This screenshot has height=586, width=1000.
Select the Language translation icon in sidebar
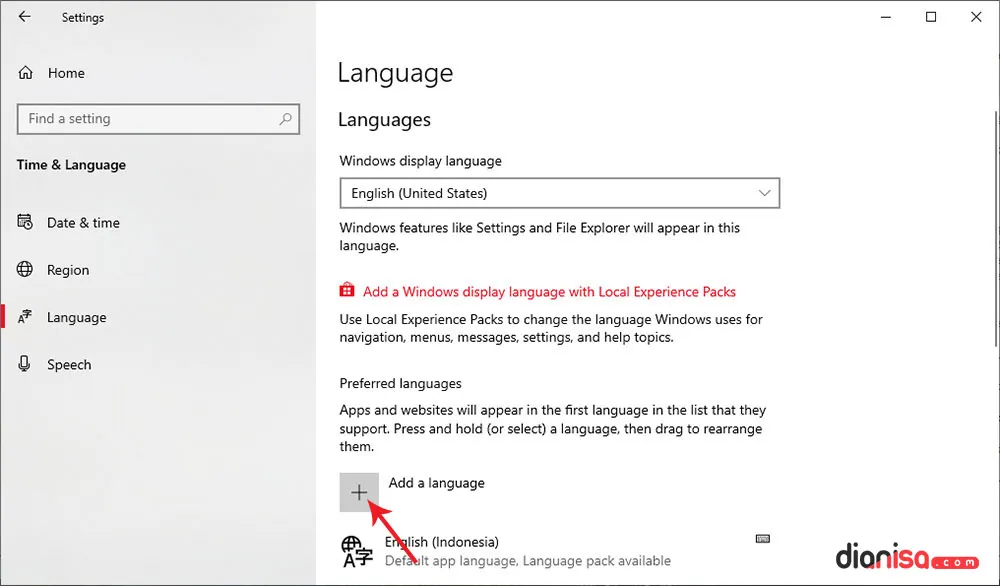pyautogui.click(x=25, y=317)
